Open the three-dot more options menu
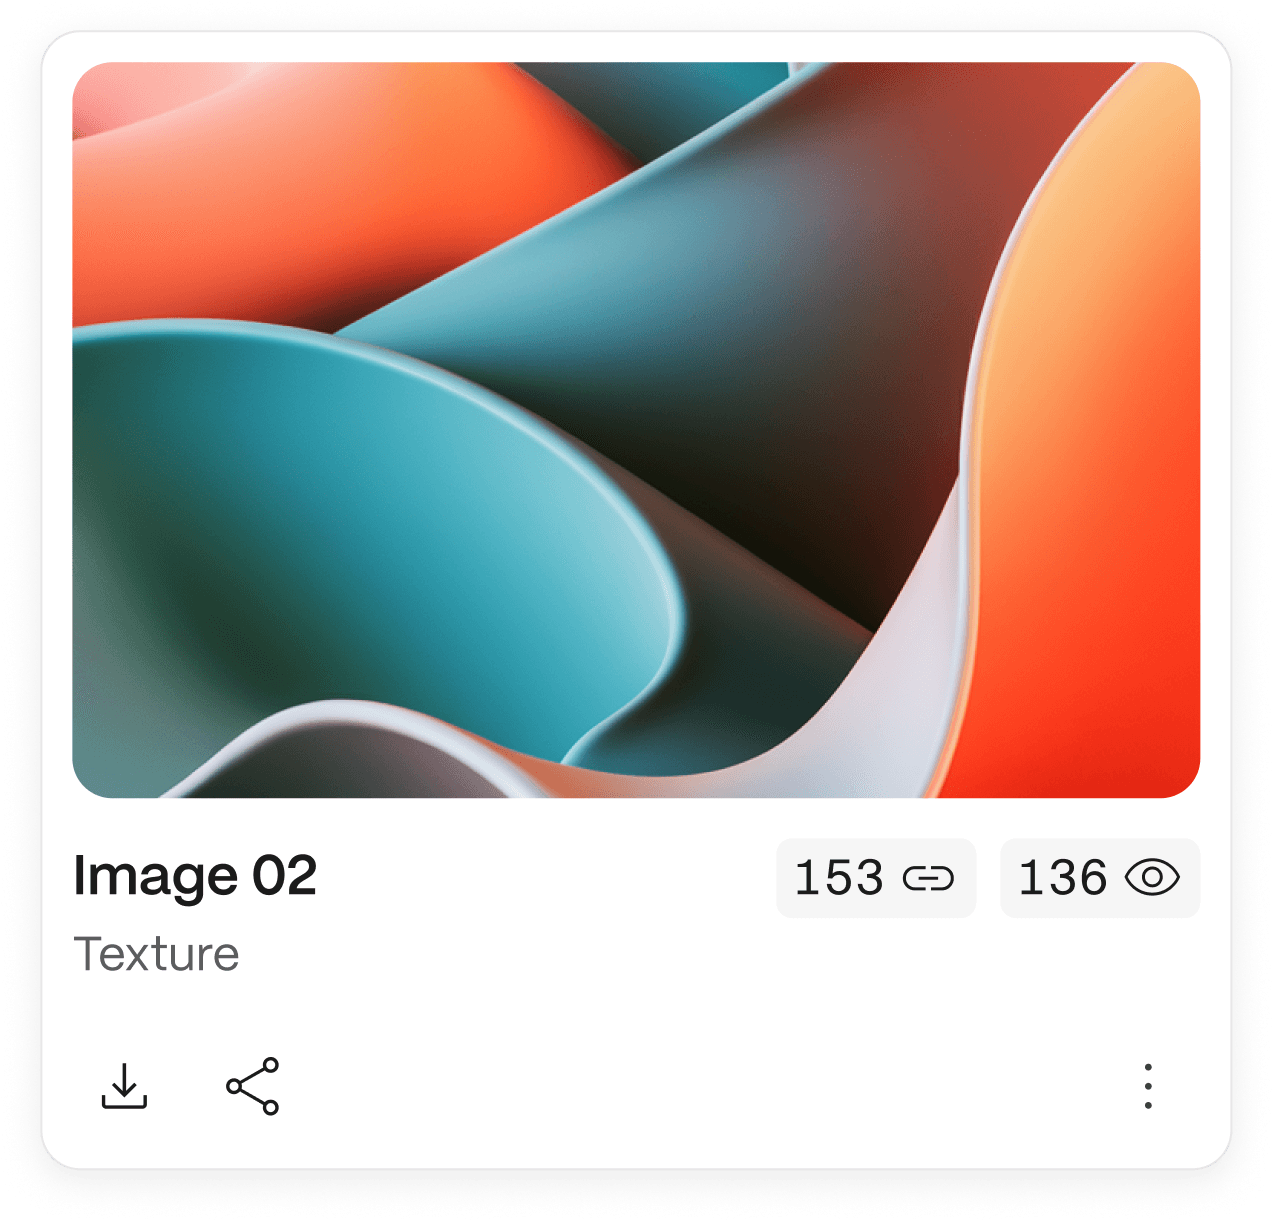This screenshot has height=1221, width=1273. coord(1148,1086)
